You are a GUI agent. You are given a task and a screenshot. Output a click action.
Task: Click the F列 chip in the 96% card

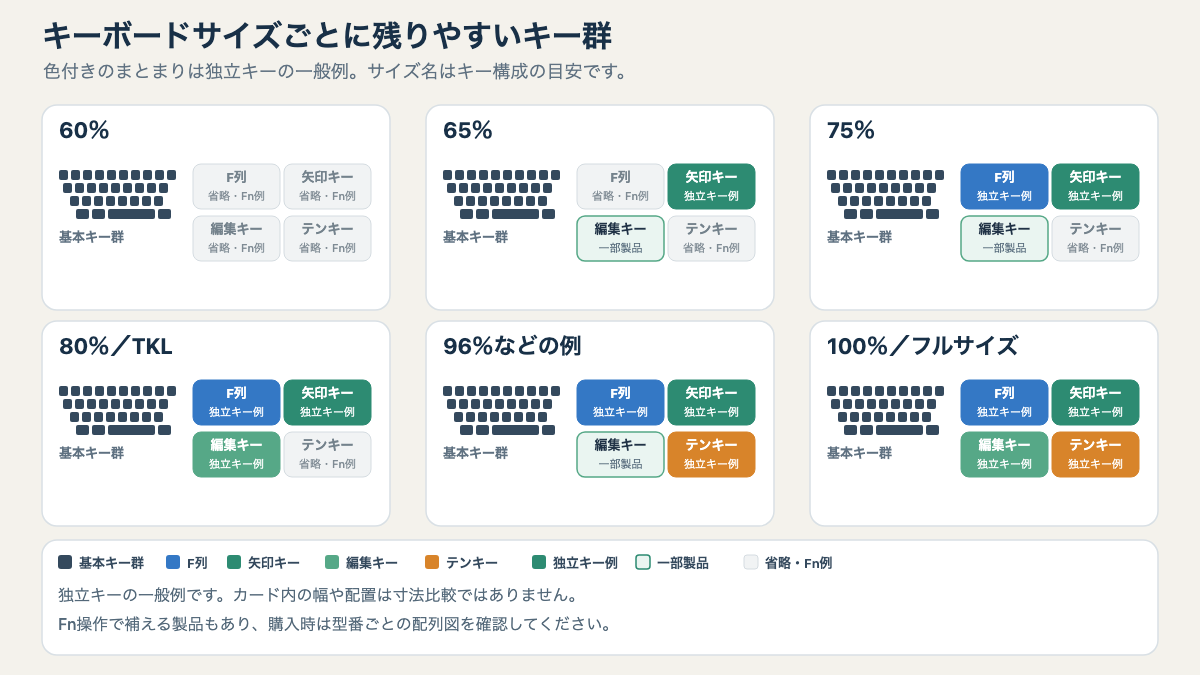coord(620,402)
